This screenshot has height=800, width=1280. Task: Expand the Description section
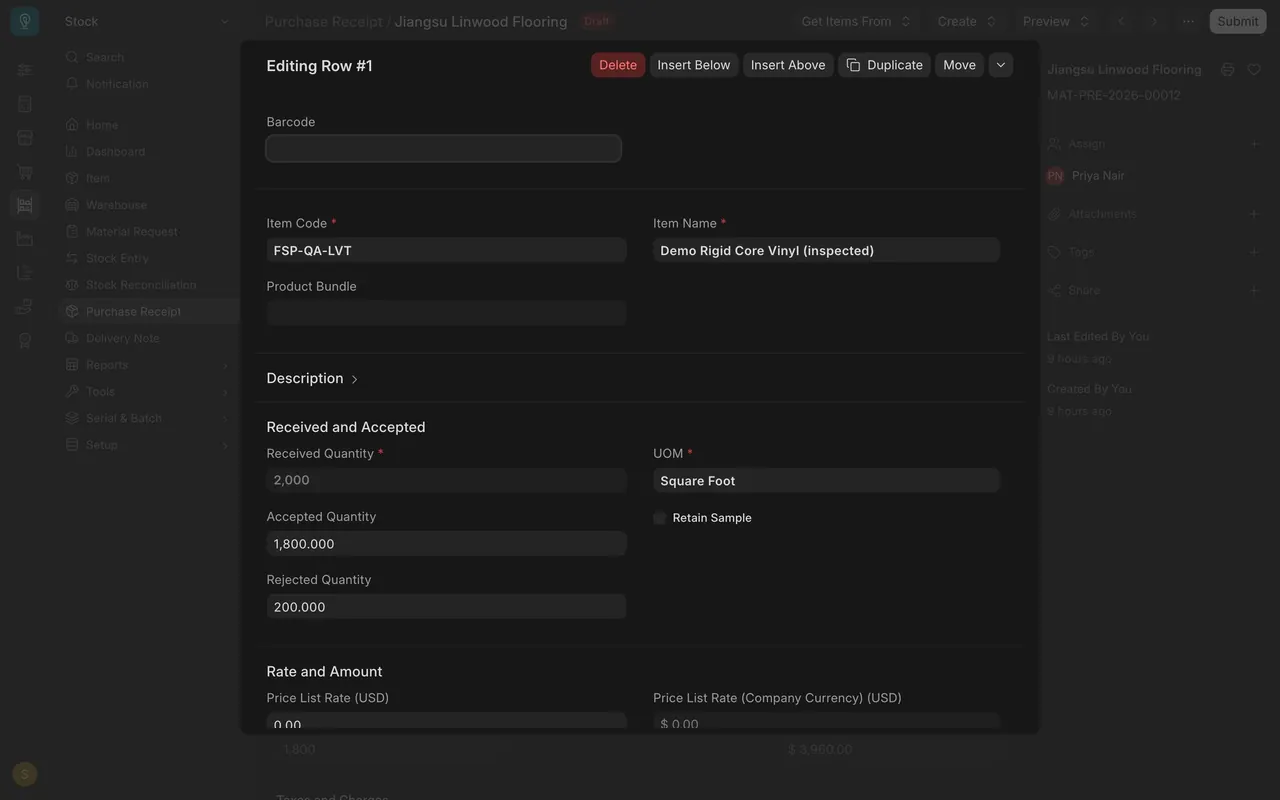pos(312,378)
